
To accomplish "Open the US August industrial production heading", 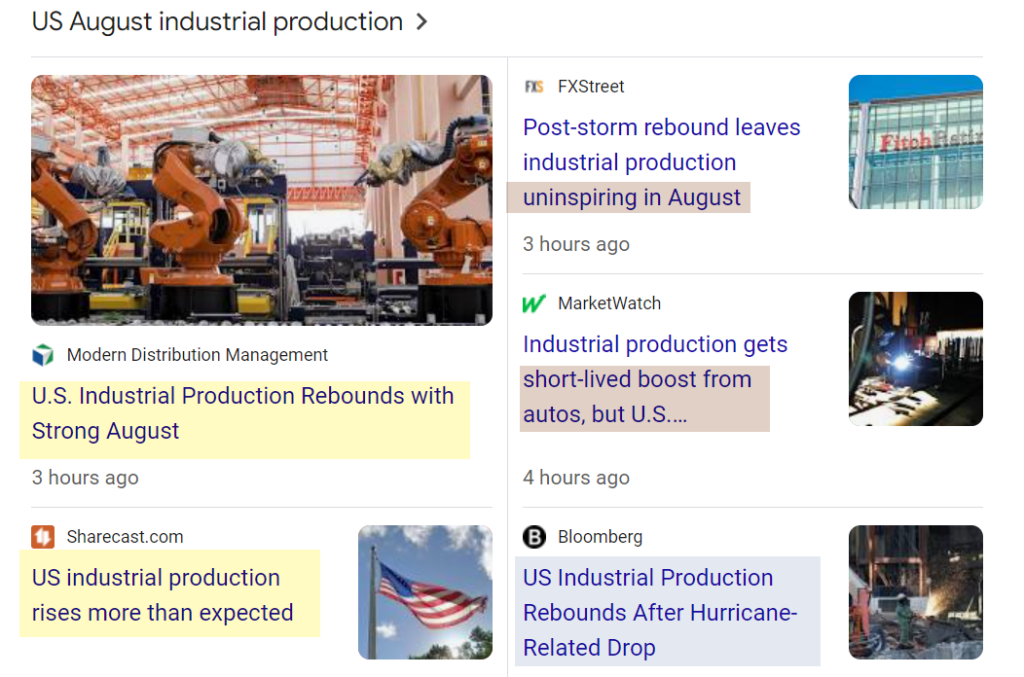I will (x=217, y=21).
